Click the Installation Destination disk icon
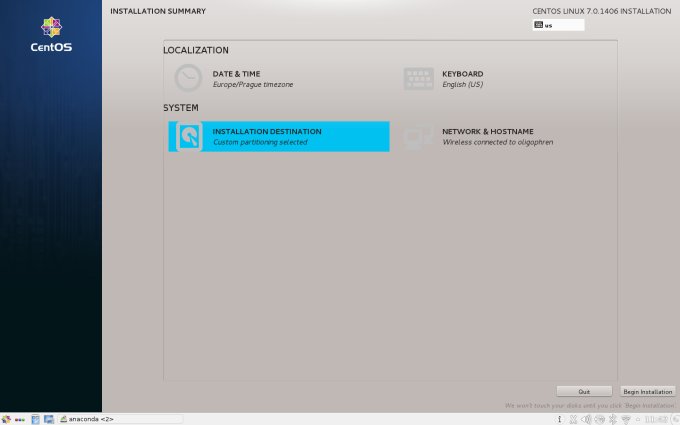Viewport: 680px width, 425px height. [189, 137]
